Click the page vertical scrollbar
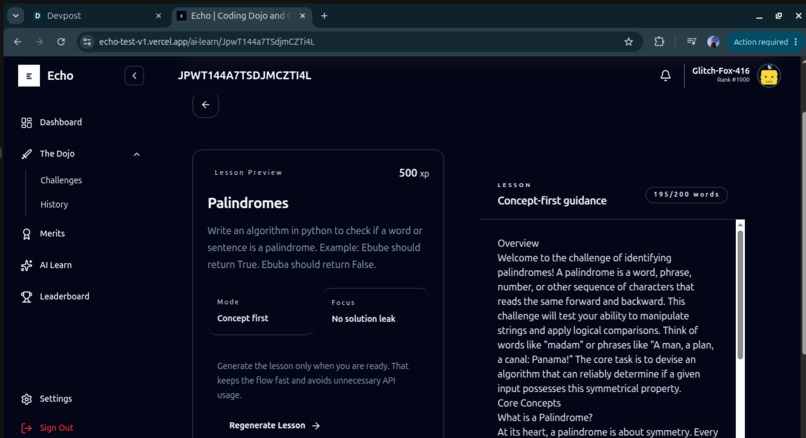This screenshot has height=438, width=806. point(803,232)
